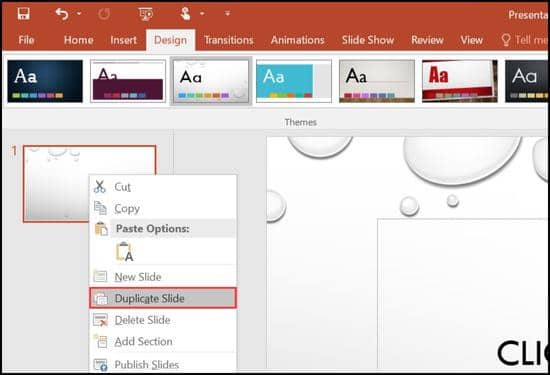Screen dimensions: 550x375
Task: Apply the maroon banded theme thumbnail
Action: pos(128,81)
